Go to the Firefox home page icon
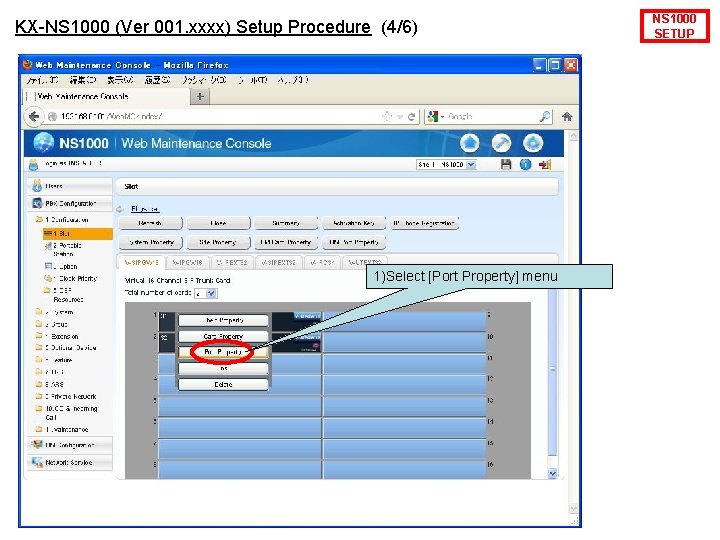Screen dimensions: 720x540 point(567,117)
